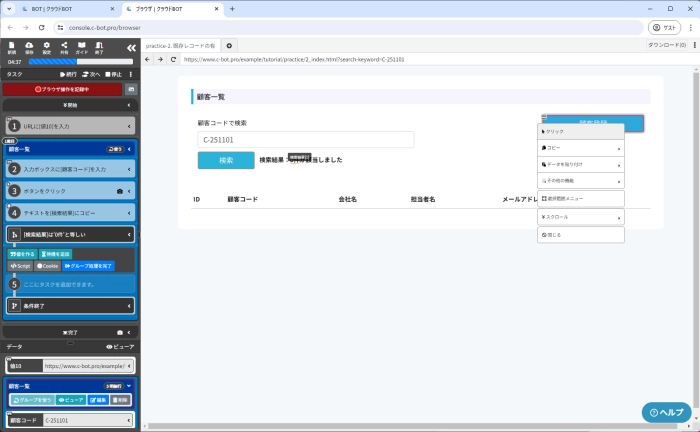Screen dimensions: 700x432
Task: Toggle the ビューア eye in データ header
Action: pos(119,345)
